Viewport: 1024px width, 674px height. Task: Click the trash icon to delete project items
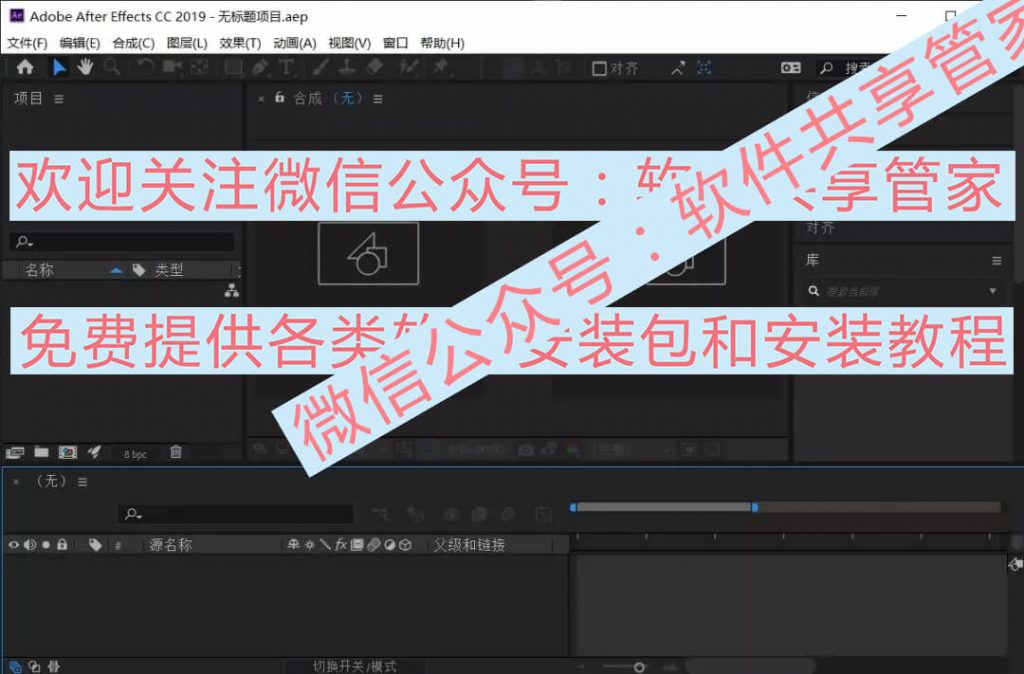[176, 452]
